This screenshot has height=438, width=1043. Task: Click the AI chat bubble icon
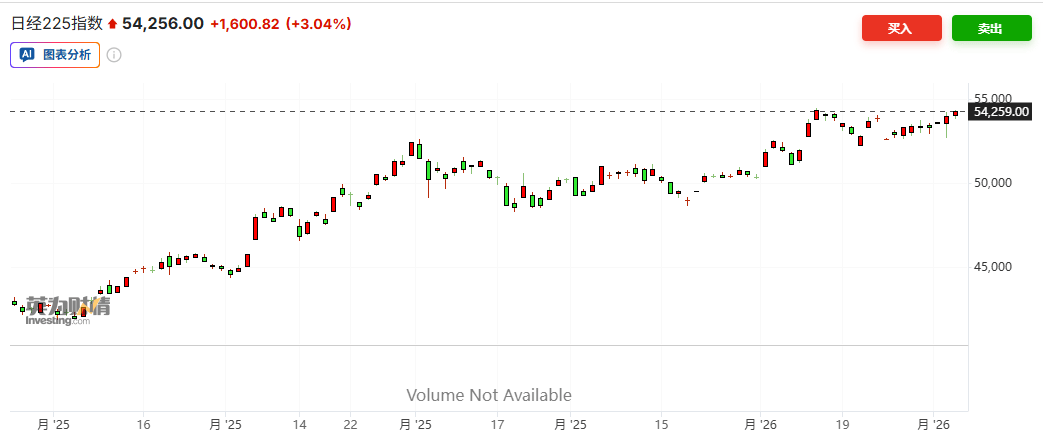(x=26, y=55)
